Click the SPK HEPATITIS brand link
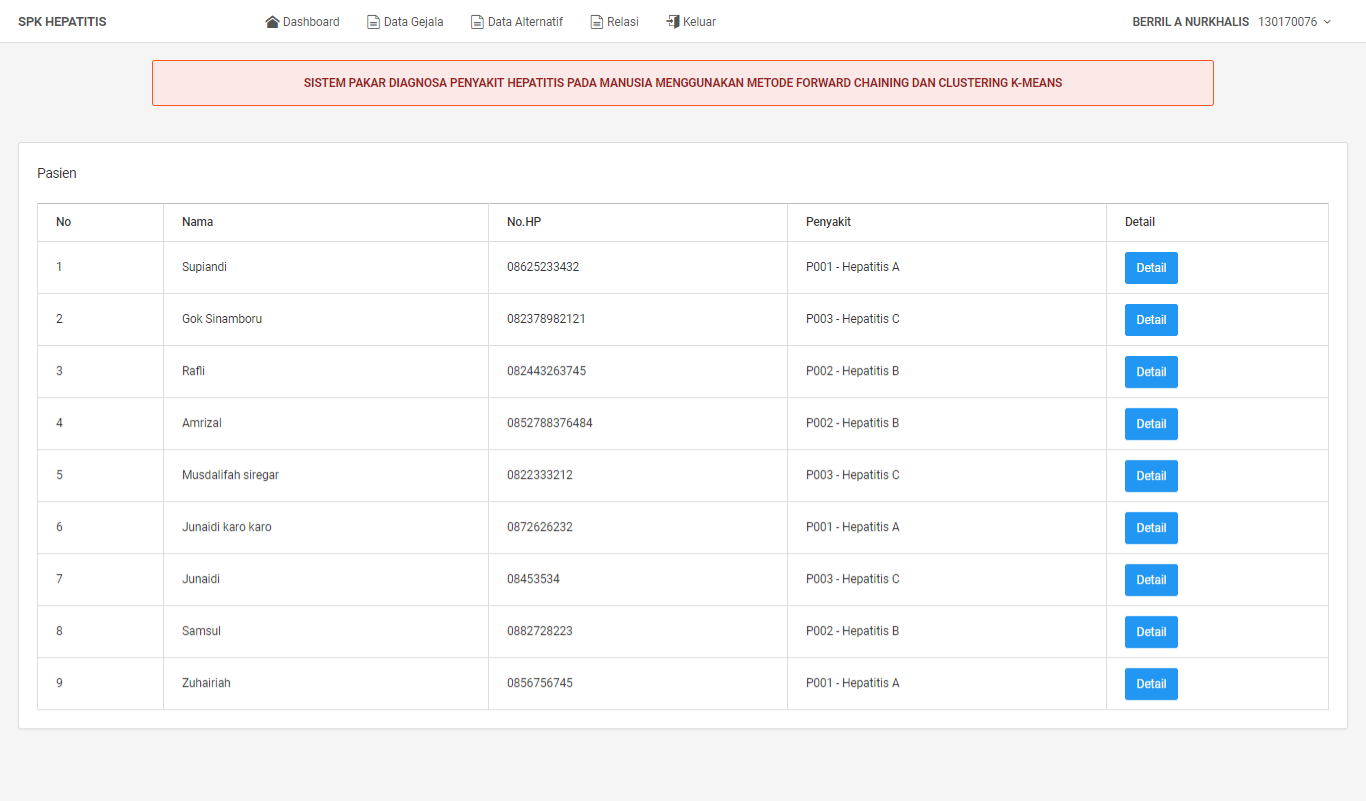 coord(62,22)
